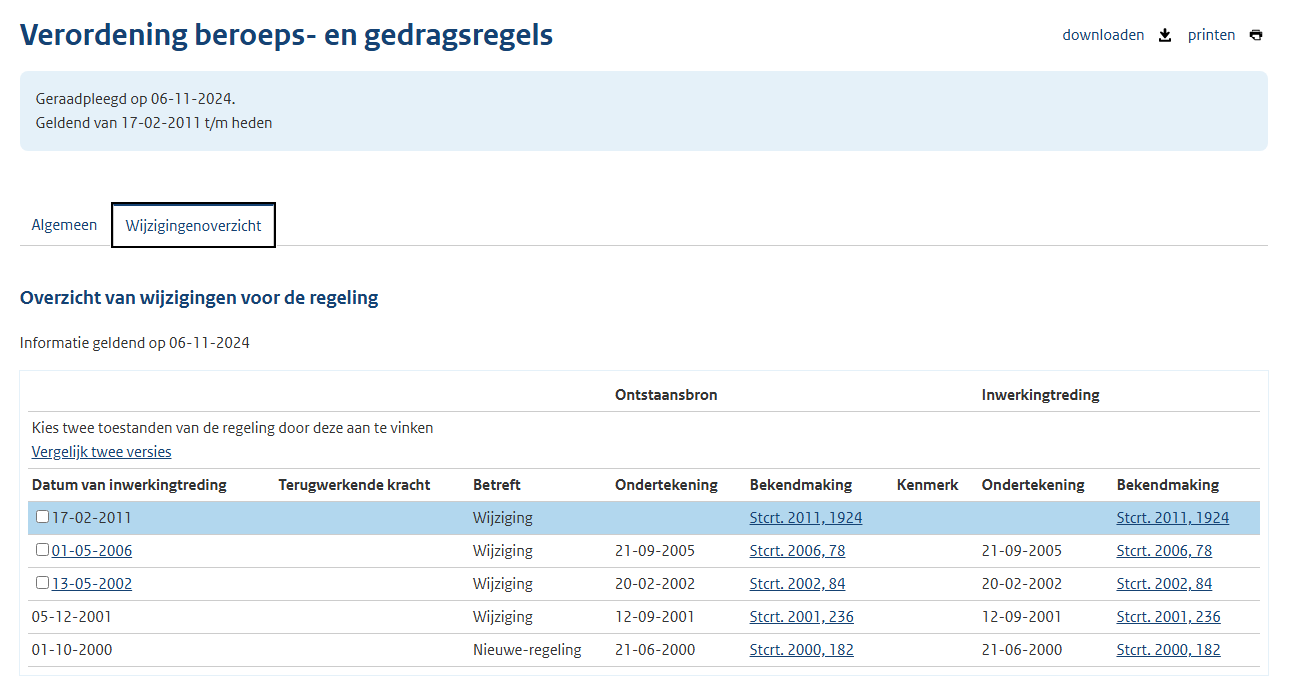Screen dimensions: 1300x690
Task: Open the 13-05-2002 date link
Action: [92, 584]
